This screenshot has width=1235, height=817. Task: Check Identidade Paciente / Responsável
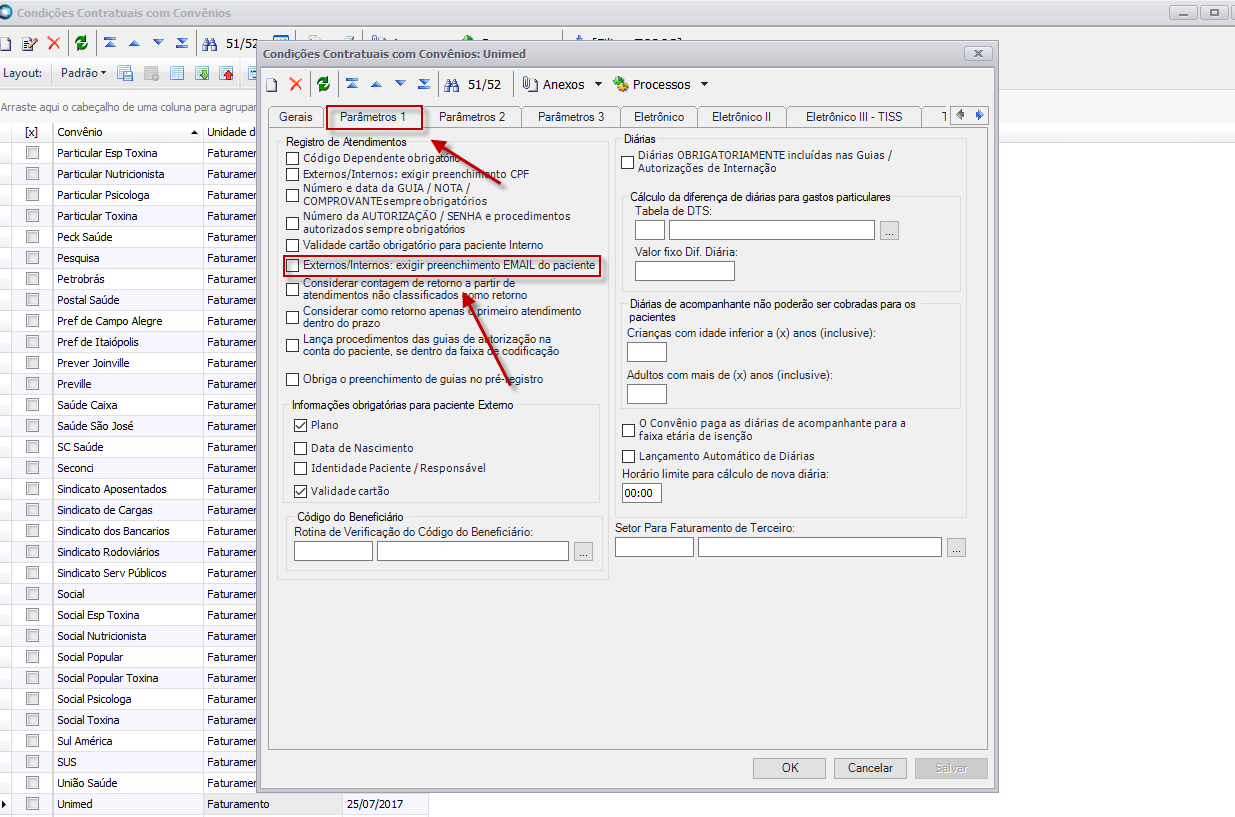pos(300,468)
